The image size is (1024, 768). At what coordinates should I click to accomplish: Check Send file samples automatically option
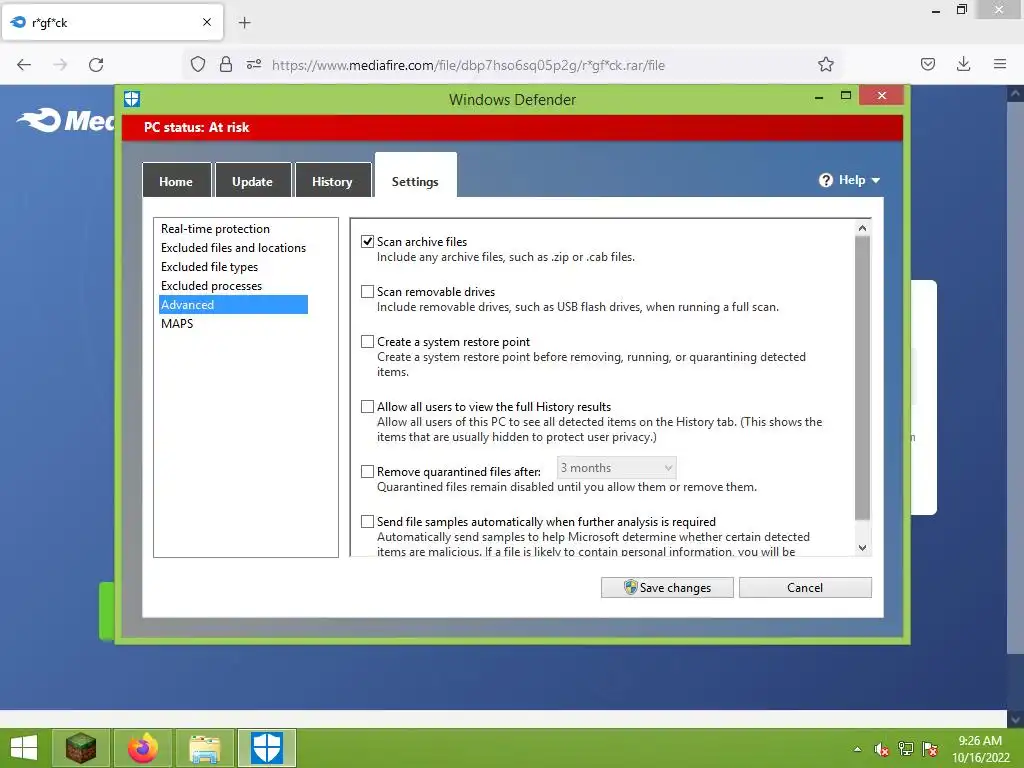coord(368,522)
